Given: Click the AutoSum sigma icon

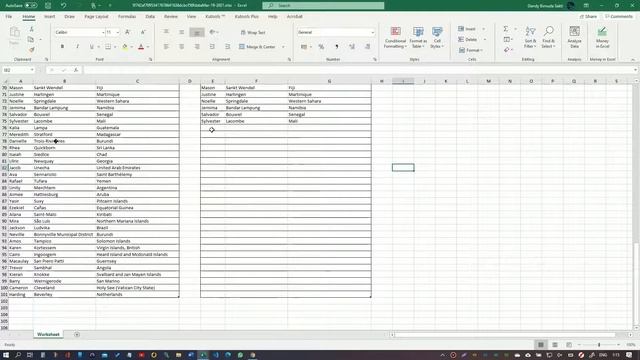Looking at the screenshot, I should (506, 29).
